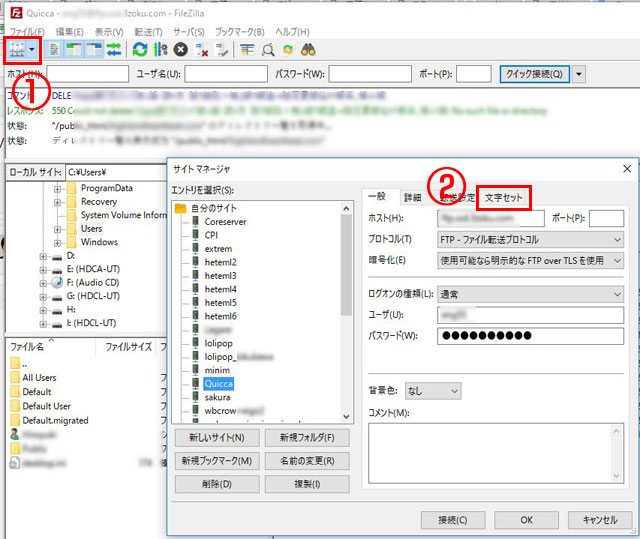Toggle message log display toolbar icon
Image resolution: width=640 pixels, height=539 pixels.
(x=54, y=50)
